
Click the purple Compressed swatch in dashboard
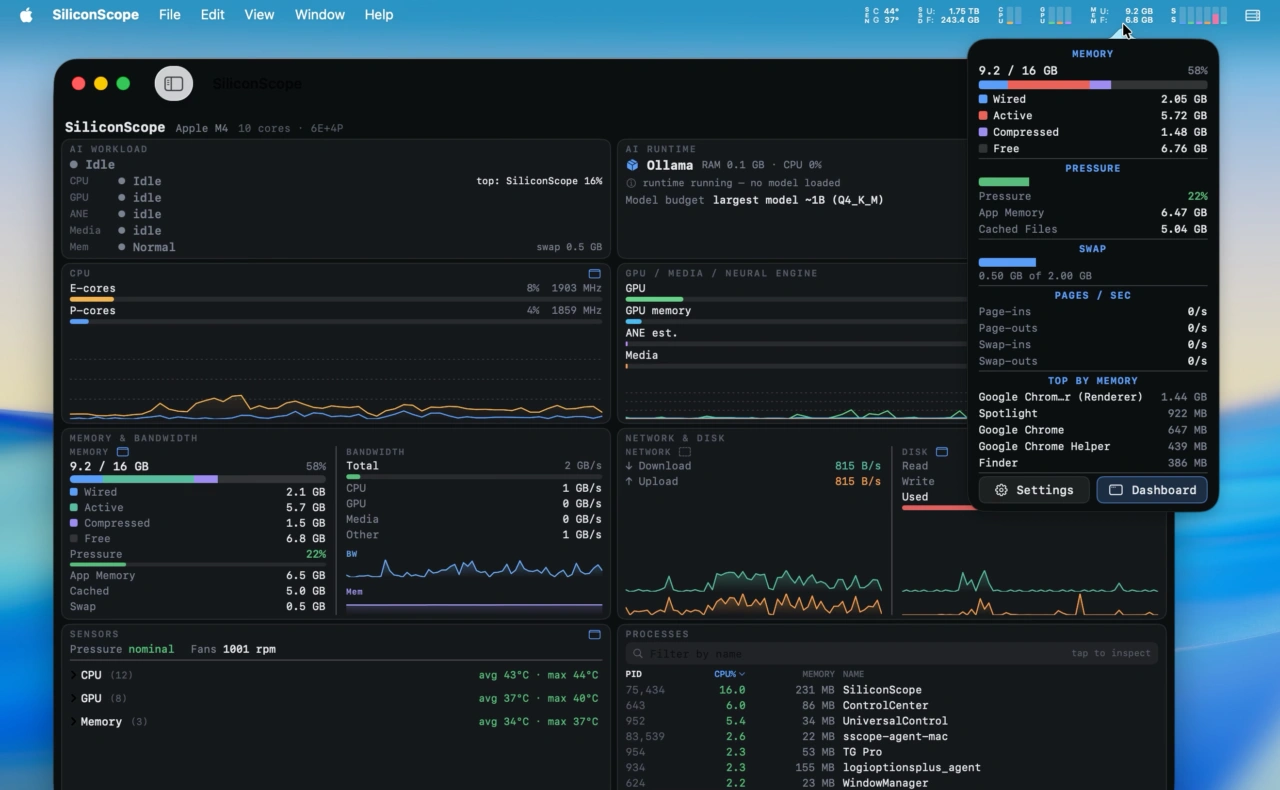[x=74, y=523]
